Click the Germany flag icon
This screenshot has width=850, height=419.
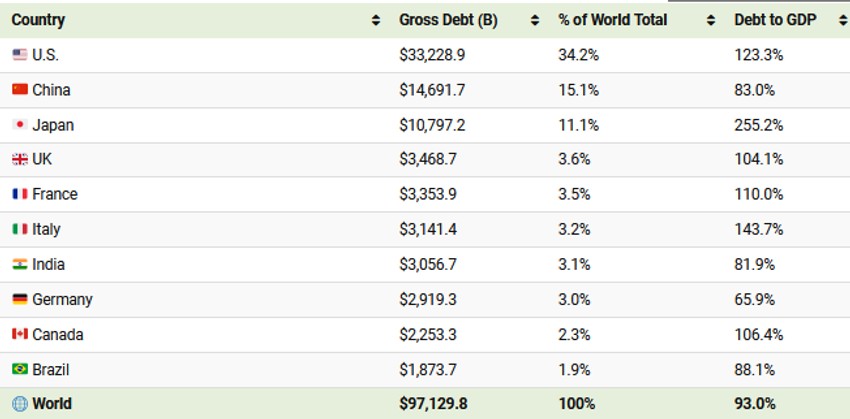20,299
